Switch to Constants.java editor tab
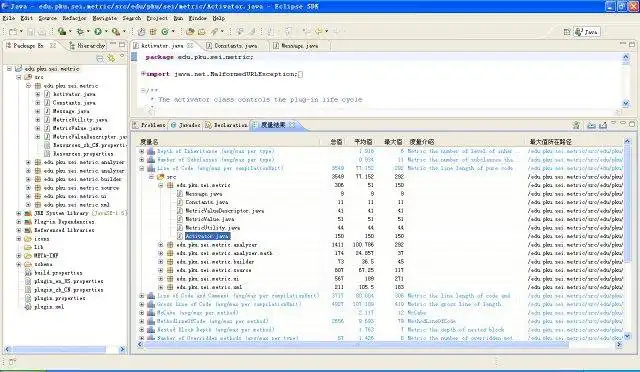The height and width of the screenshot is (372, 640). pyautogui.click(x=236, y=46)
